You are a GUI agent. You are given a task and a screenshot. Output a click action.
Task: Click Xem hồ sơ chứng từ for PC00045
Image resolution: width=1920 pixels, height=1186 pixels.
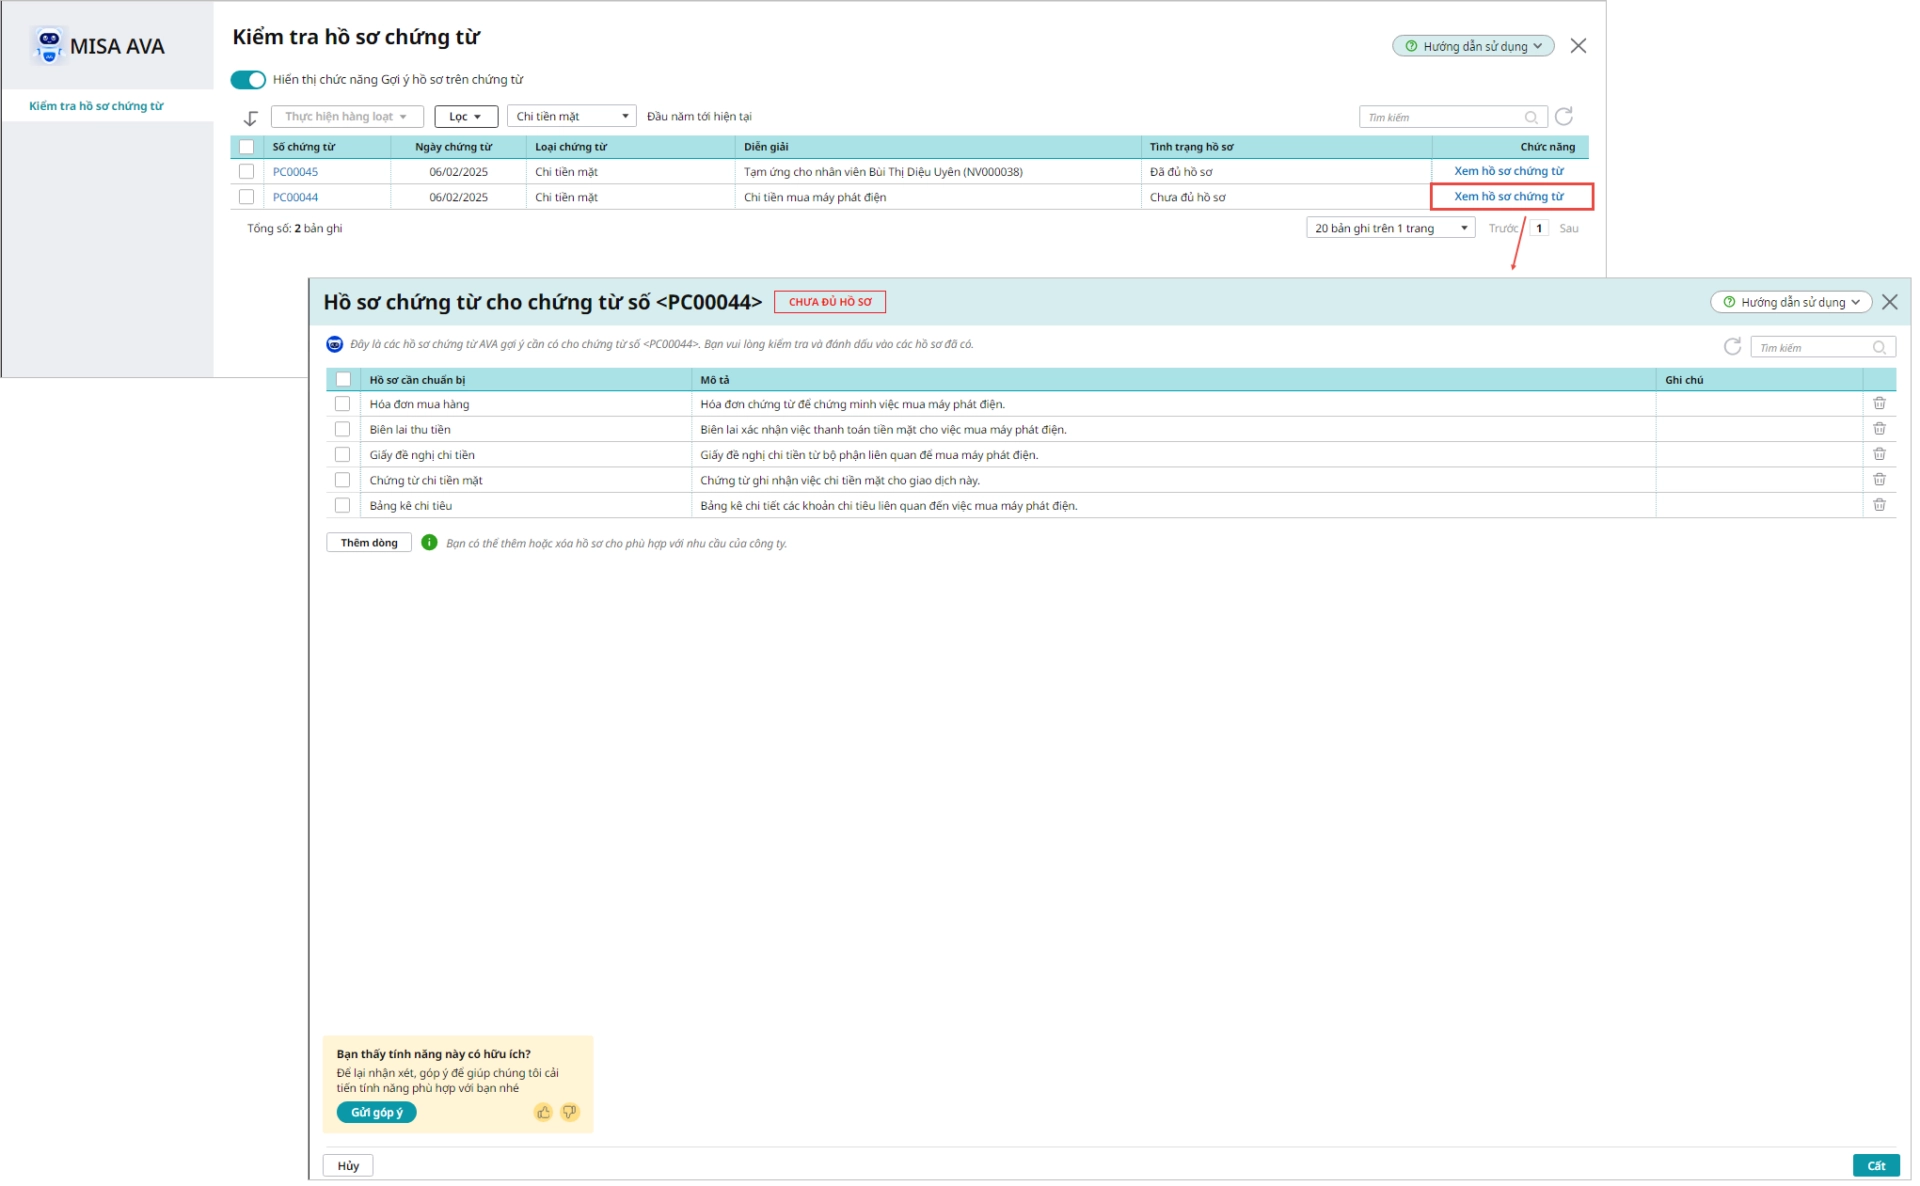[x=1508, y=171]
